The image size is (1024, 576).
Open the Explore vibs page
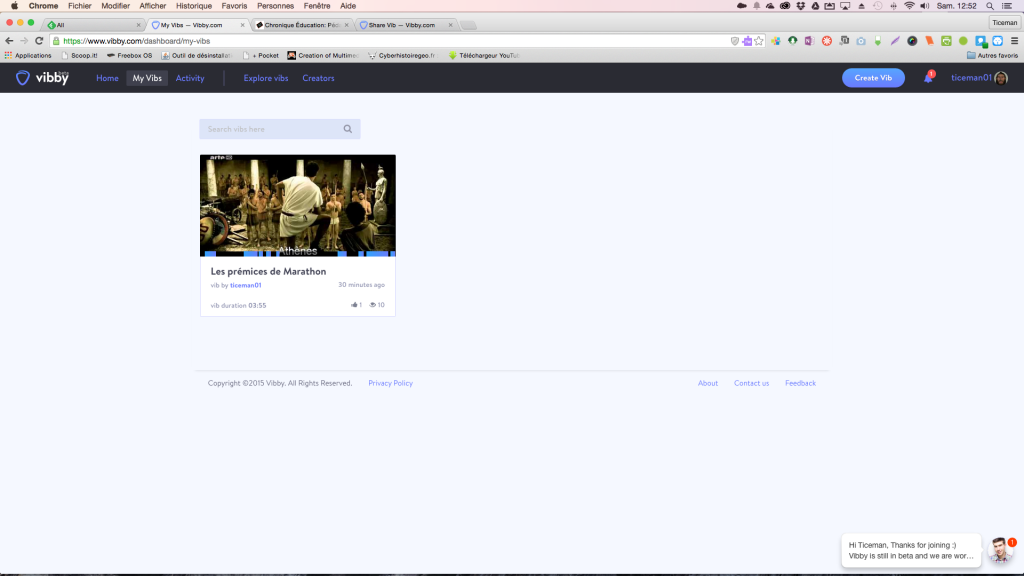266,78
